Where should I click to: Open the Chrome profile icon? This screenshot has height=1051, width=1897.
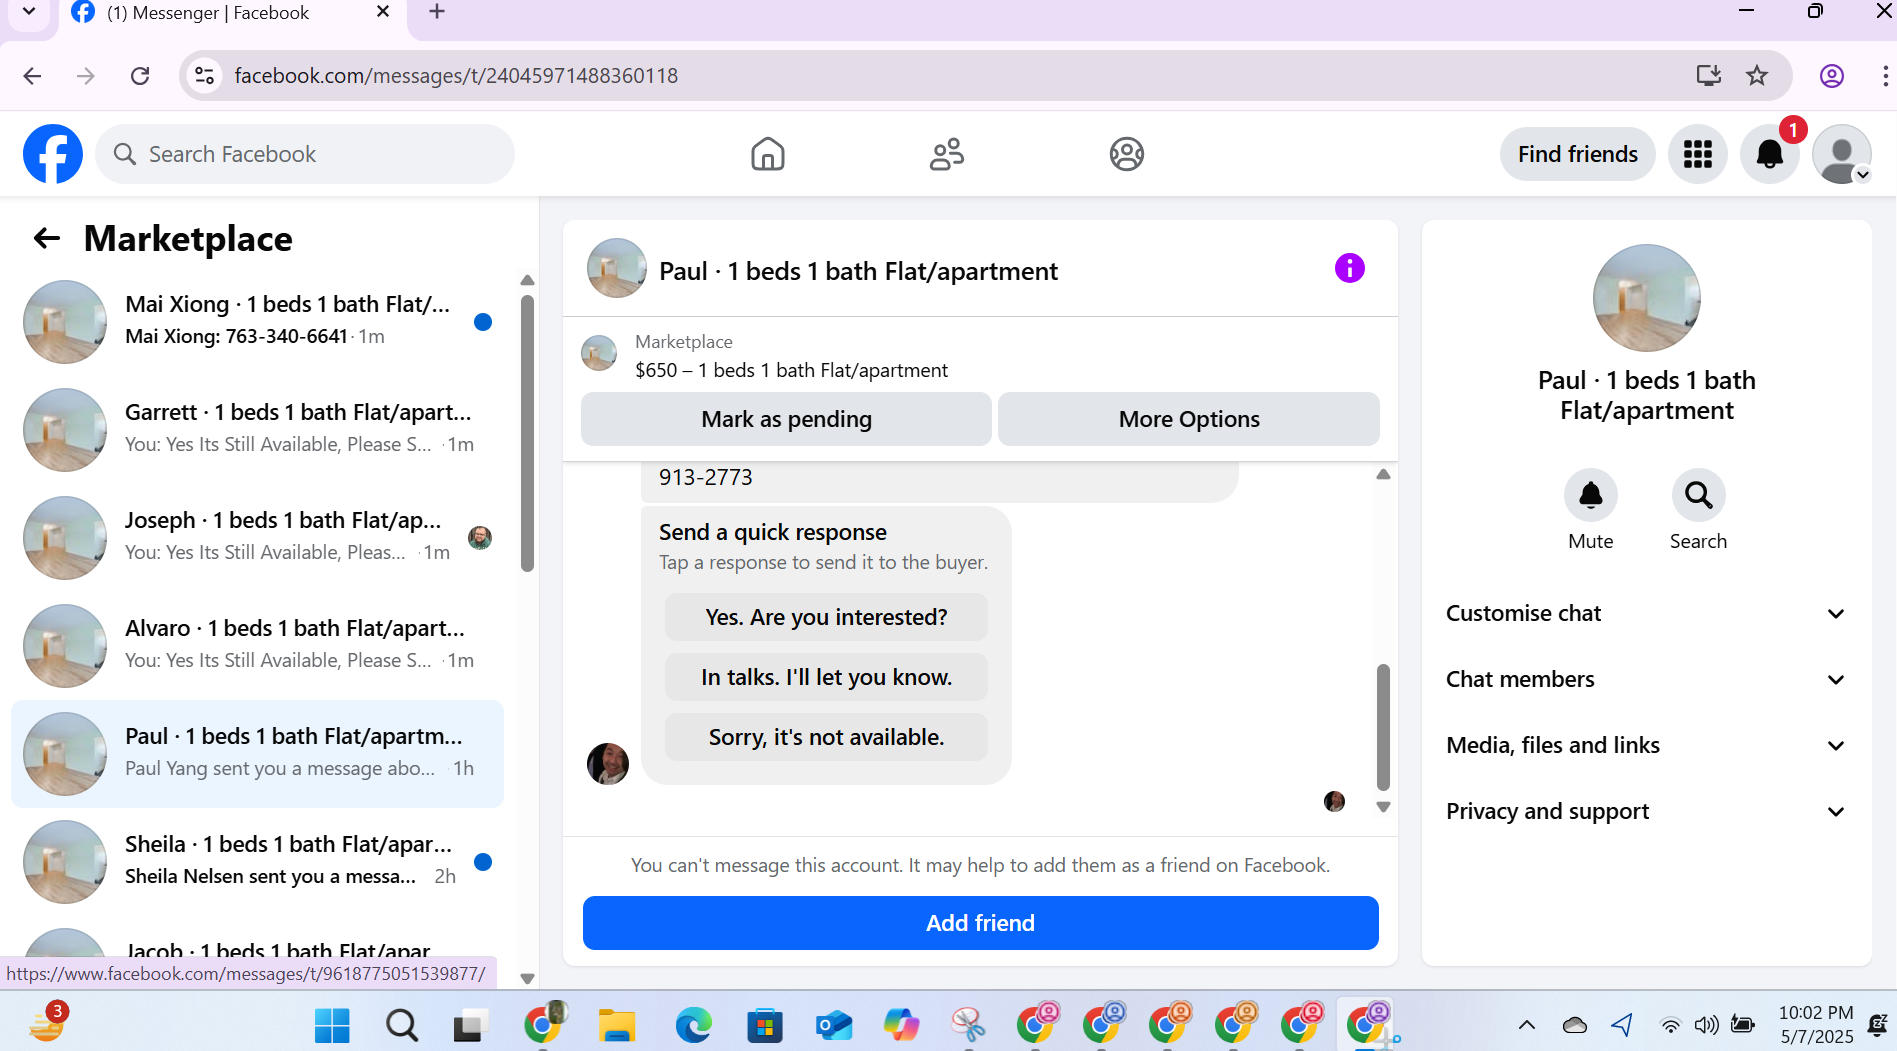click(x=1832, y=76)
